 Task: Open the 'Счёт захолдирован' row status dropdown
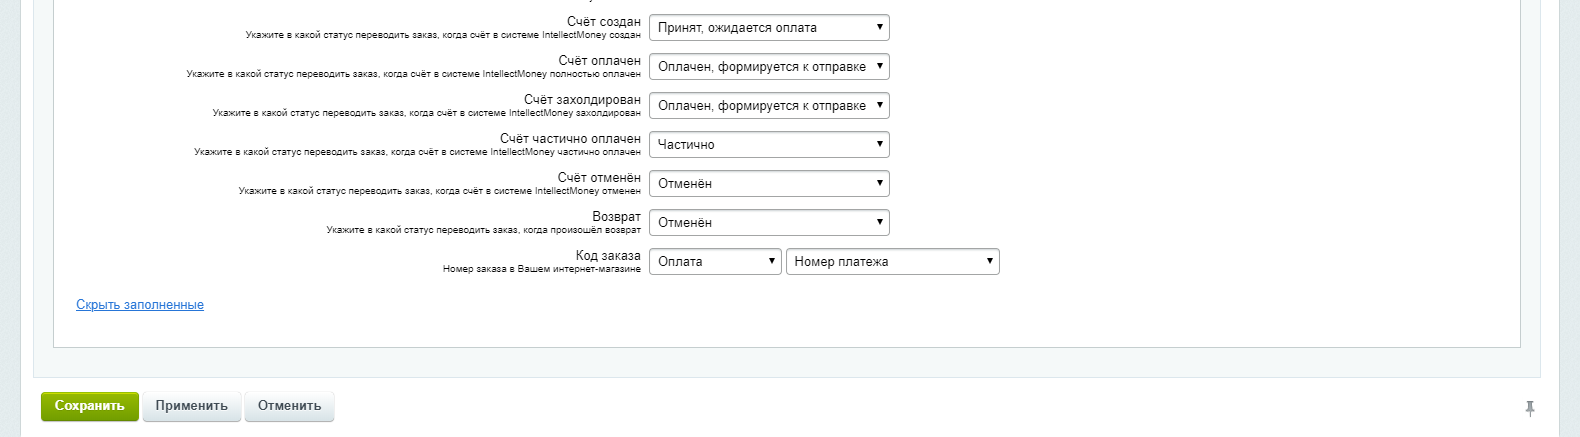(x=768, y=106)
